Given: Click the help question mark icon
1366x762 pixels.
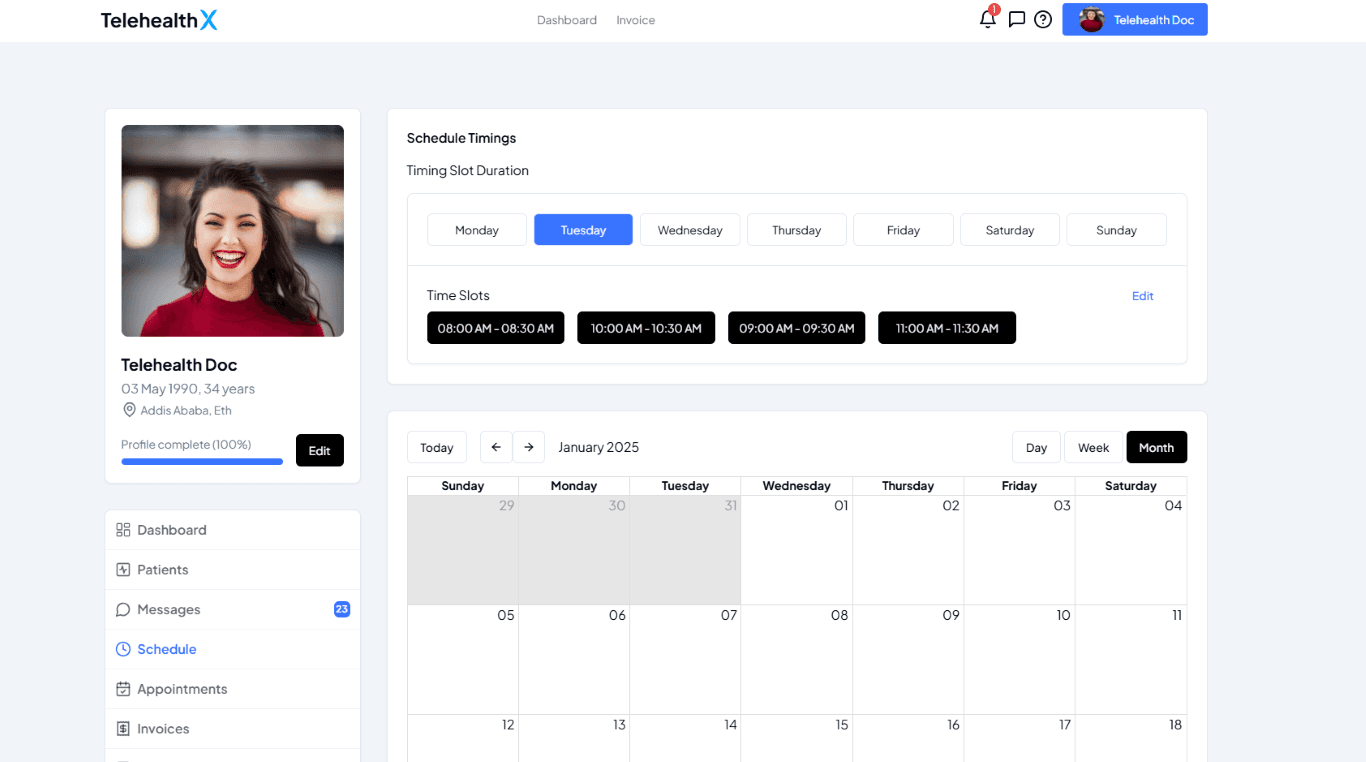Looking at the screenshot, I should click(1043, 19).
